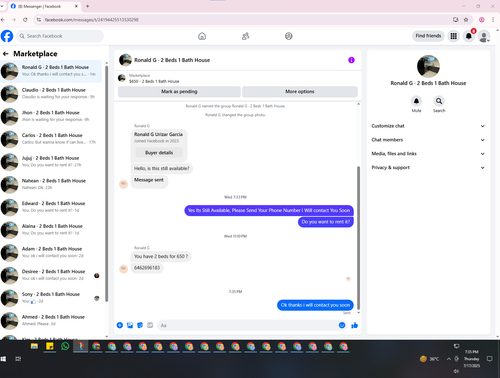Open Ronald G conversation header title

point(172,60)
